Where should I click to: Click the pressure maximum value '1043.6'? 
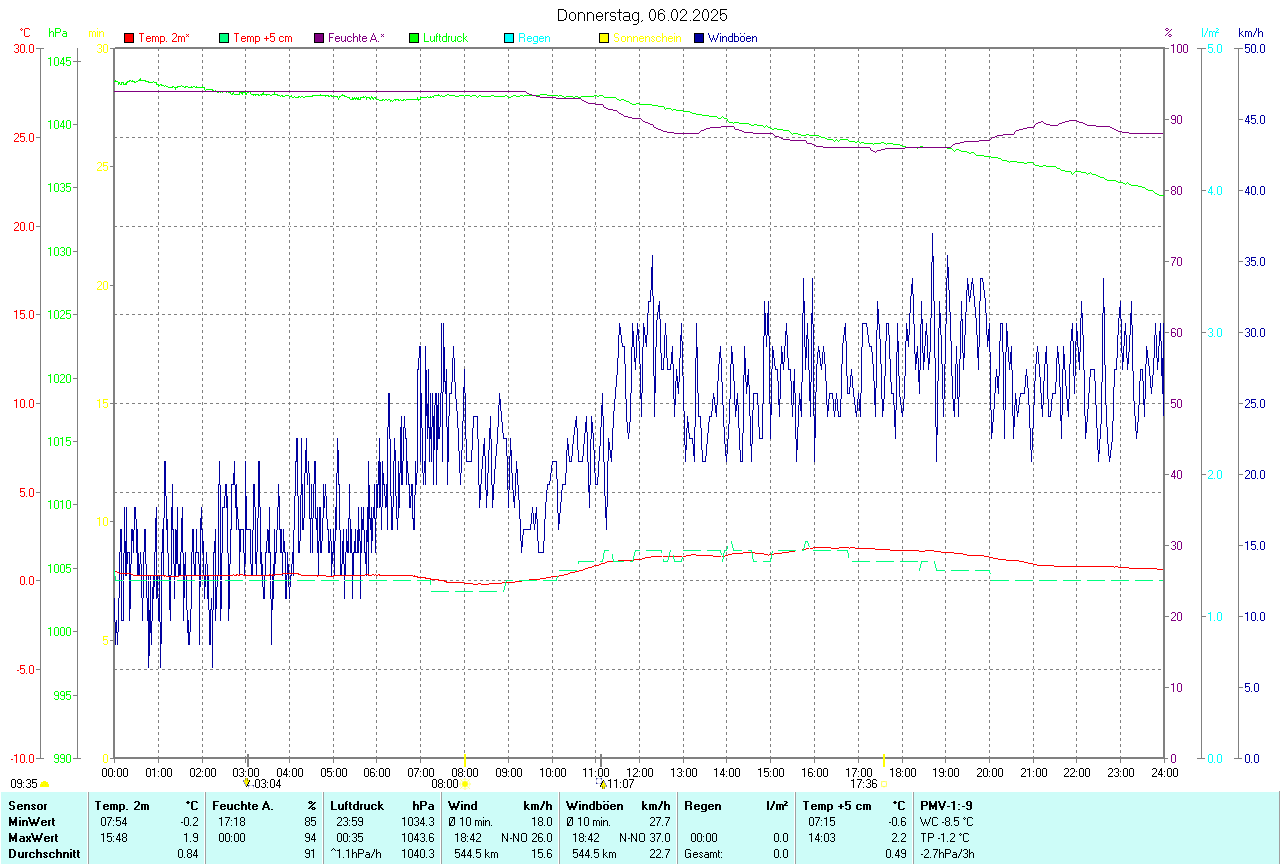416,838
